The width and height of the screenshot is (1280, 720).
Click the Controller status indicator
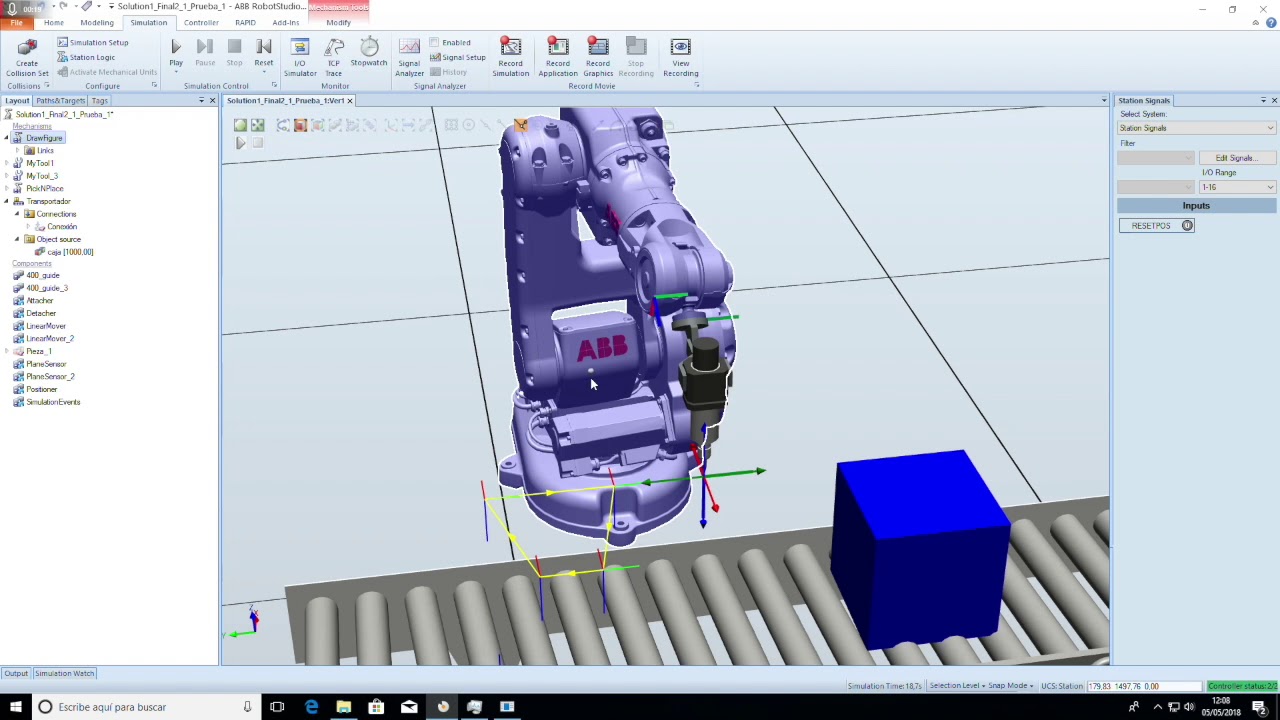point(1242,686)
